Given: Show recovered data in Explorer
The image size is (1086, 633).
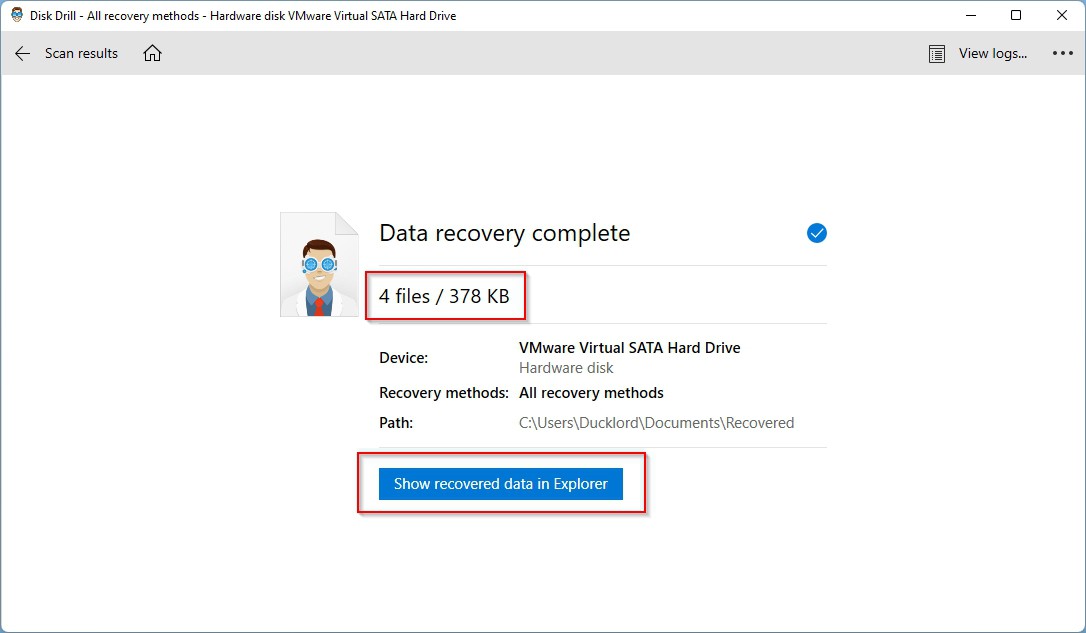Looking at the screenshot, I should pos(500,484).
